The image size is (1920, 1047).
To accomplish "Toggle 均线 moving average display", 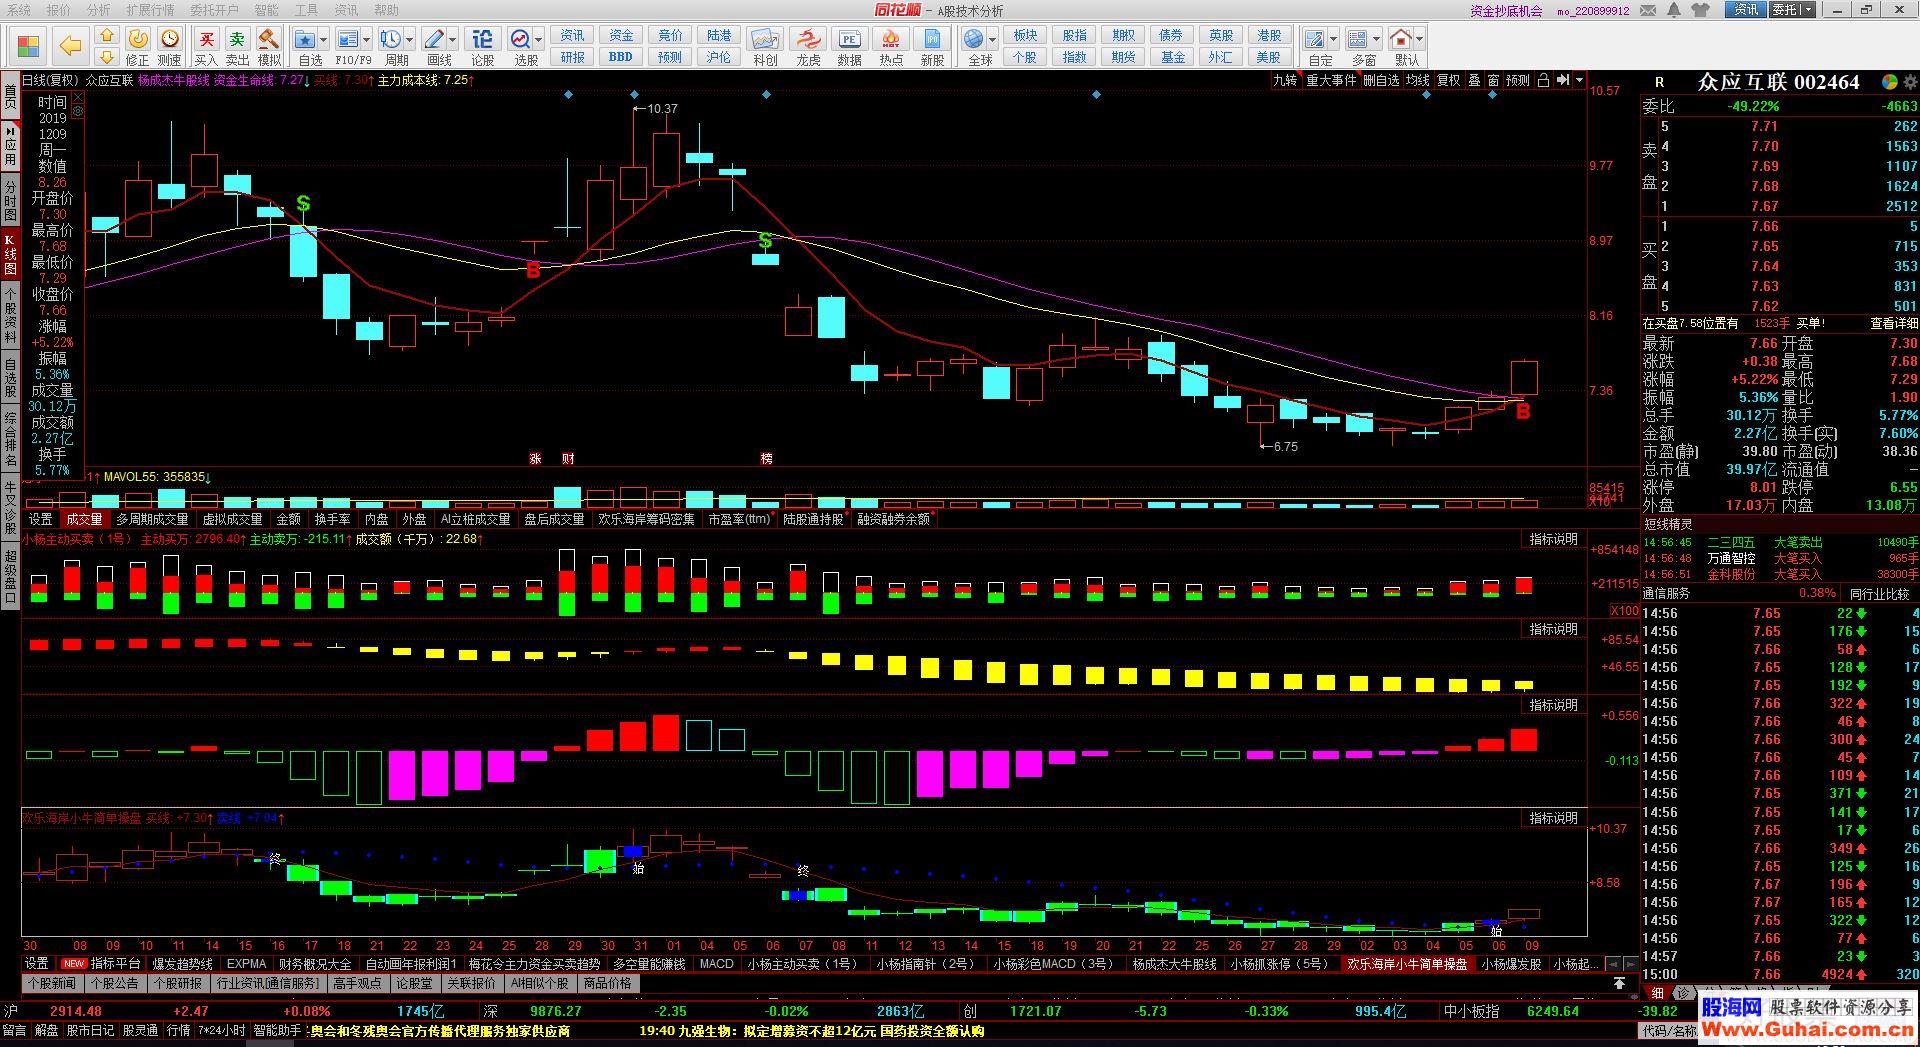I will (x=1417, y=80).
